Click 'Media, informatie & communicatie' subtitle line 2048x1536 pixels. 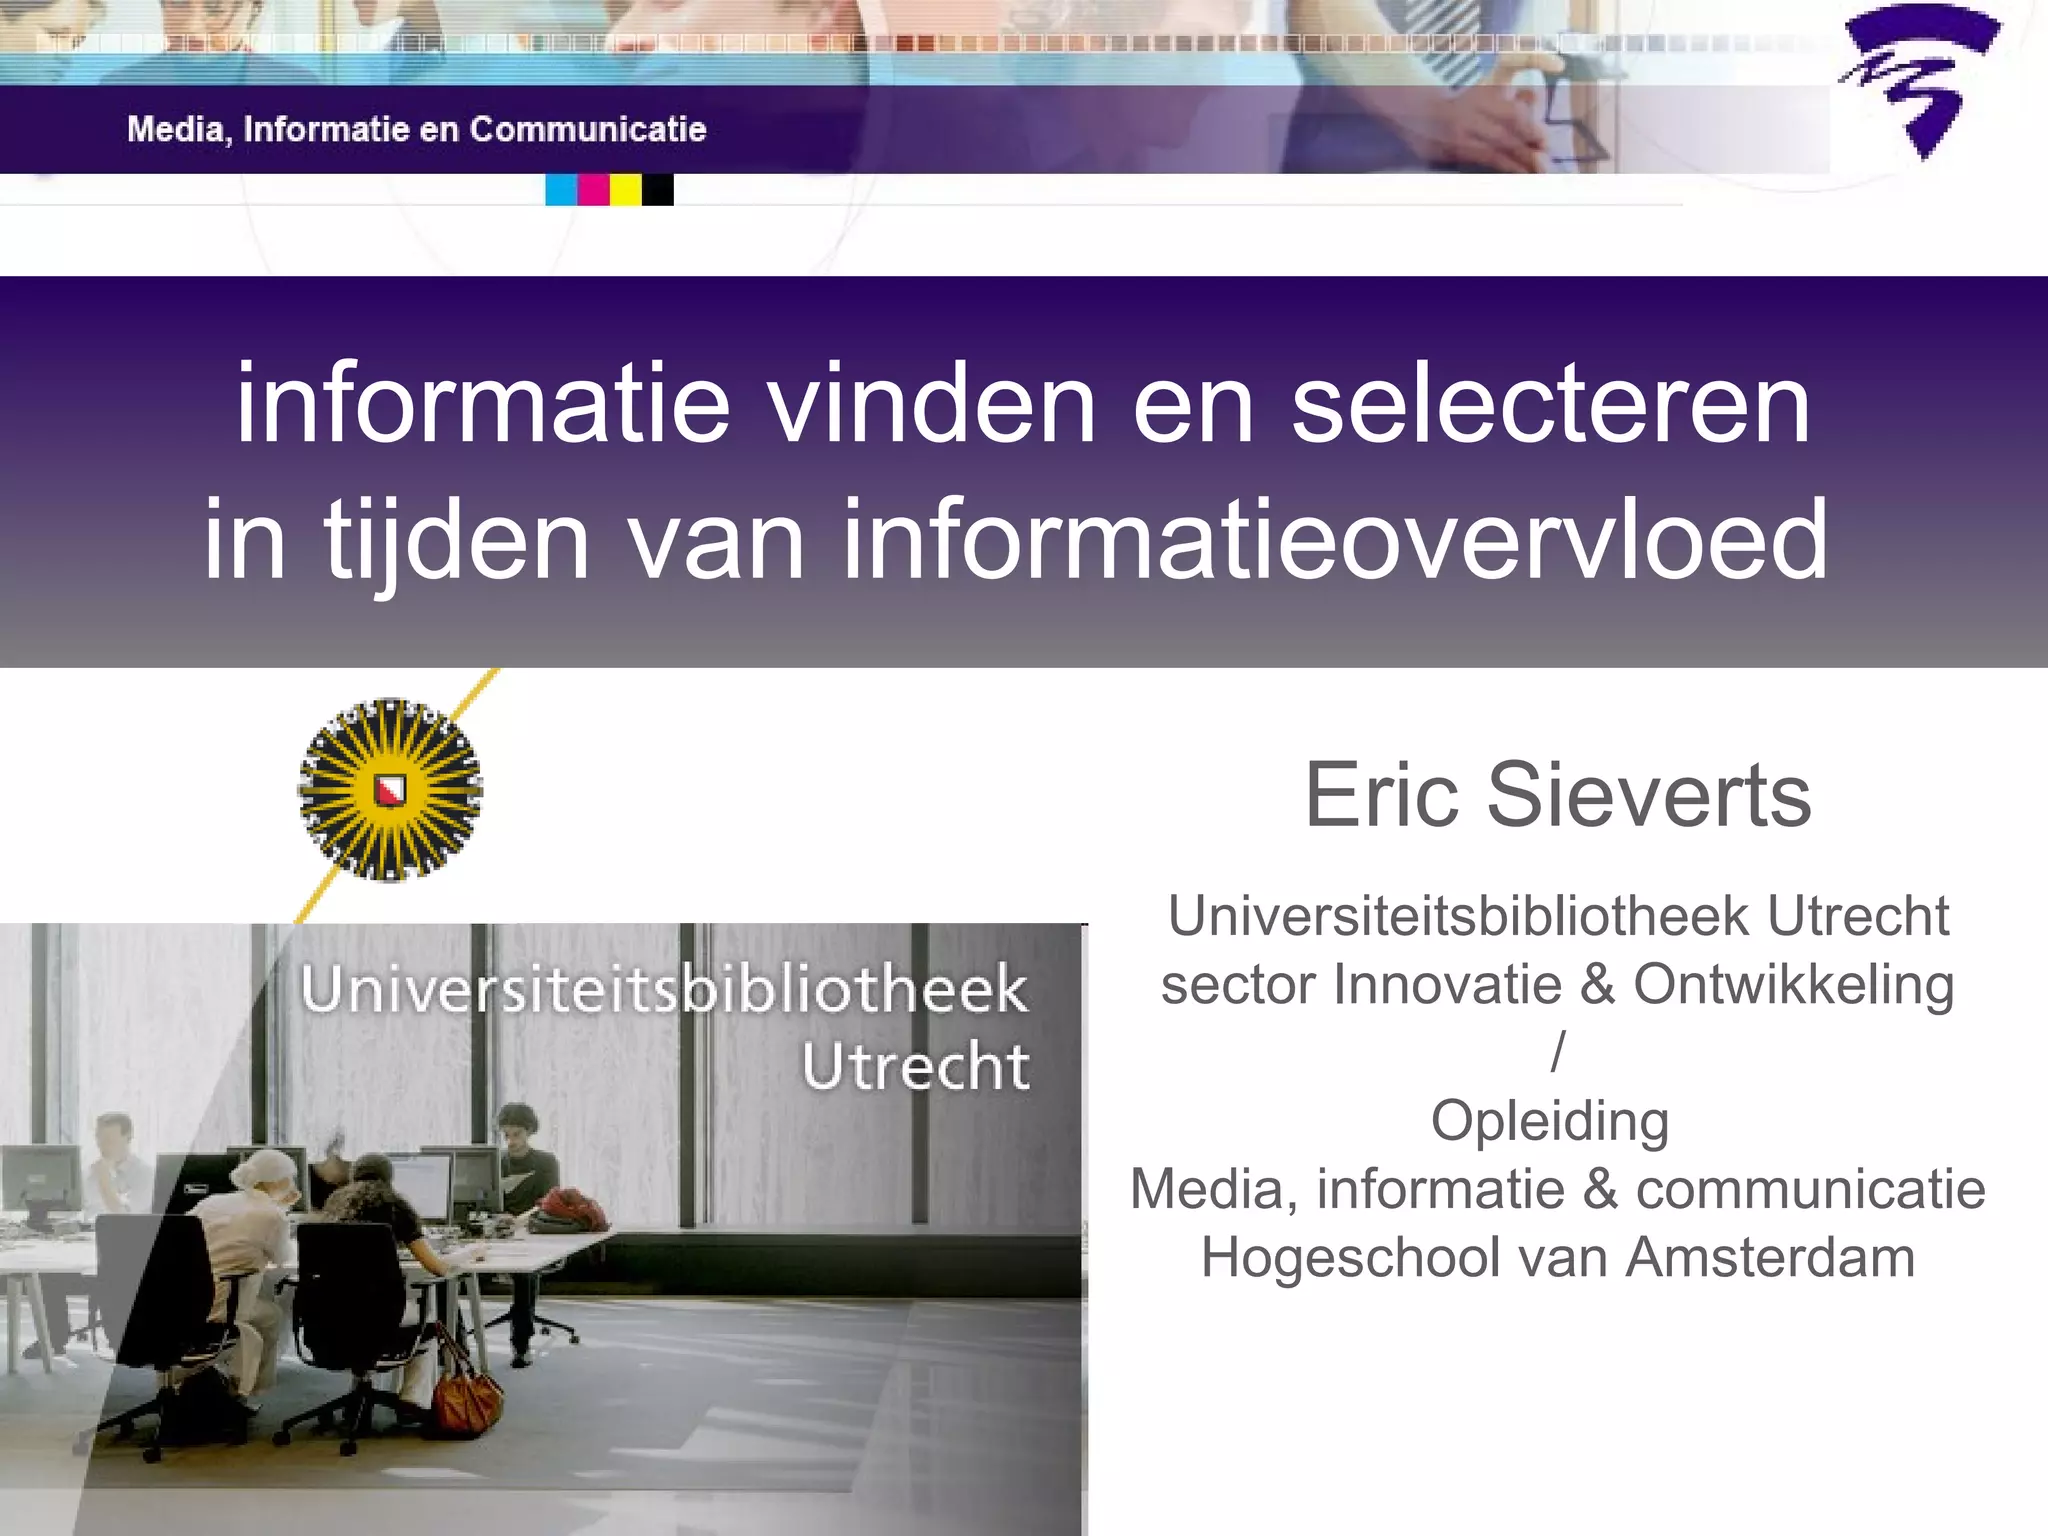(x=1557, y=1189)
